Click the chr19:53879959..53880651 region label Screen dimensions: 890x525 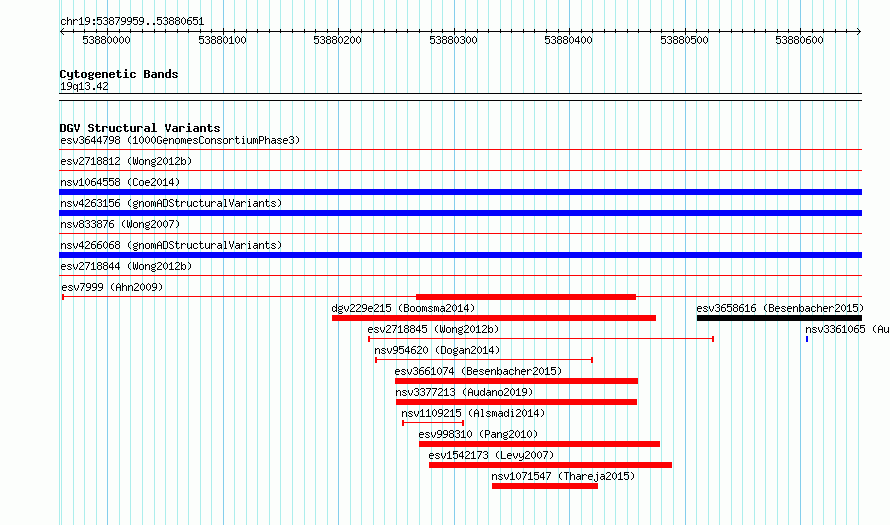click(132, 21)
